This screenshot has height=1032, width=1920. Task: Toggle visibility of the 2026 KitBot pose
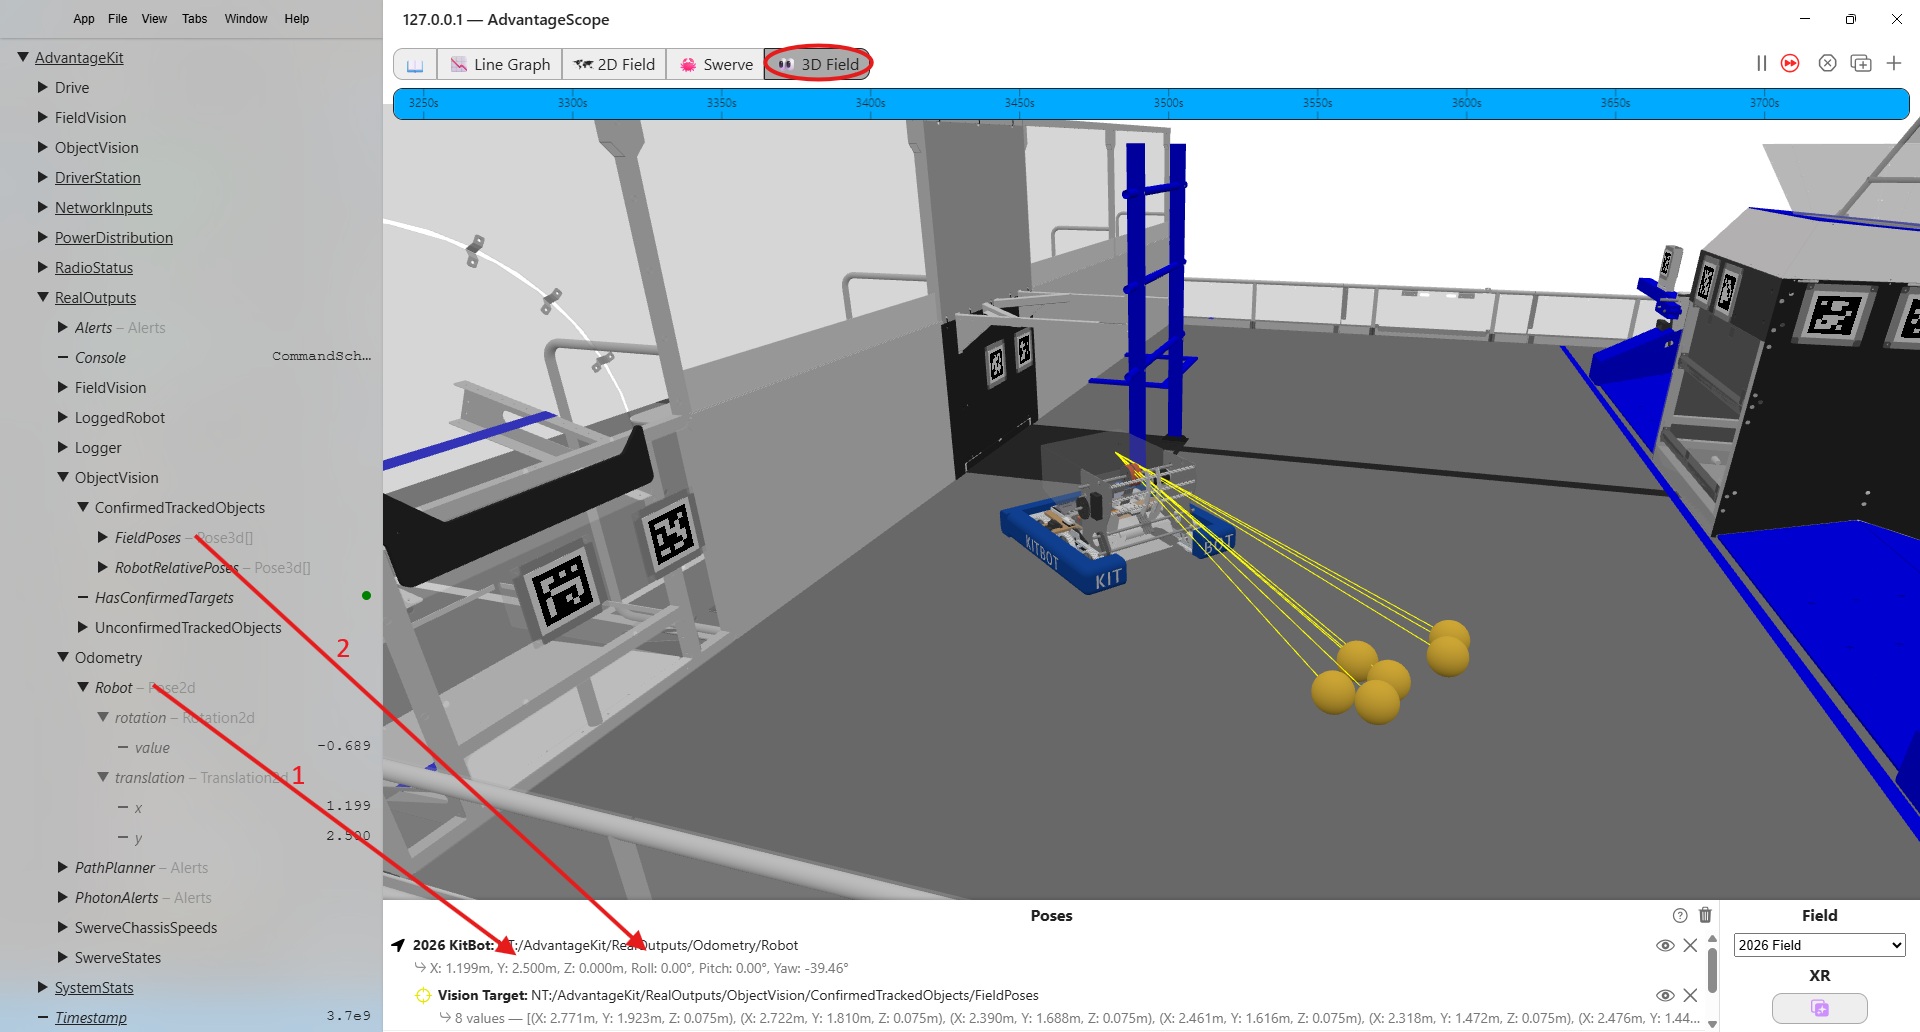click(1665, 945)
